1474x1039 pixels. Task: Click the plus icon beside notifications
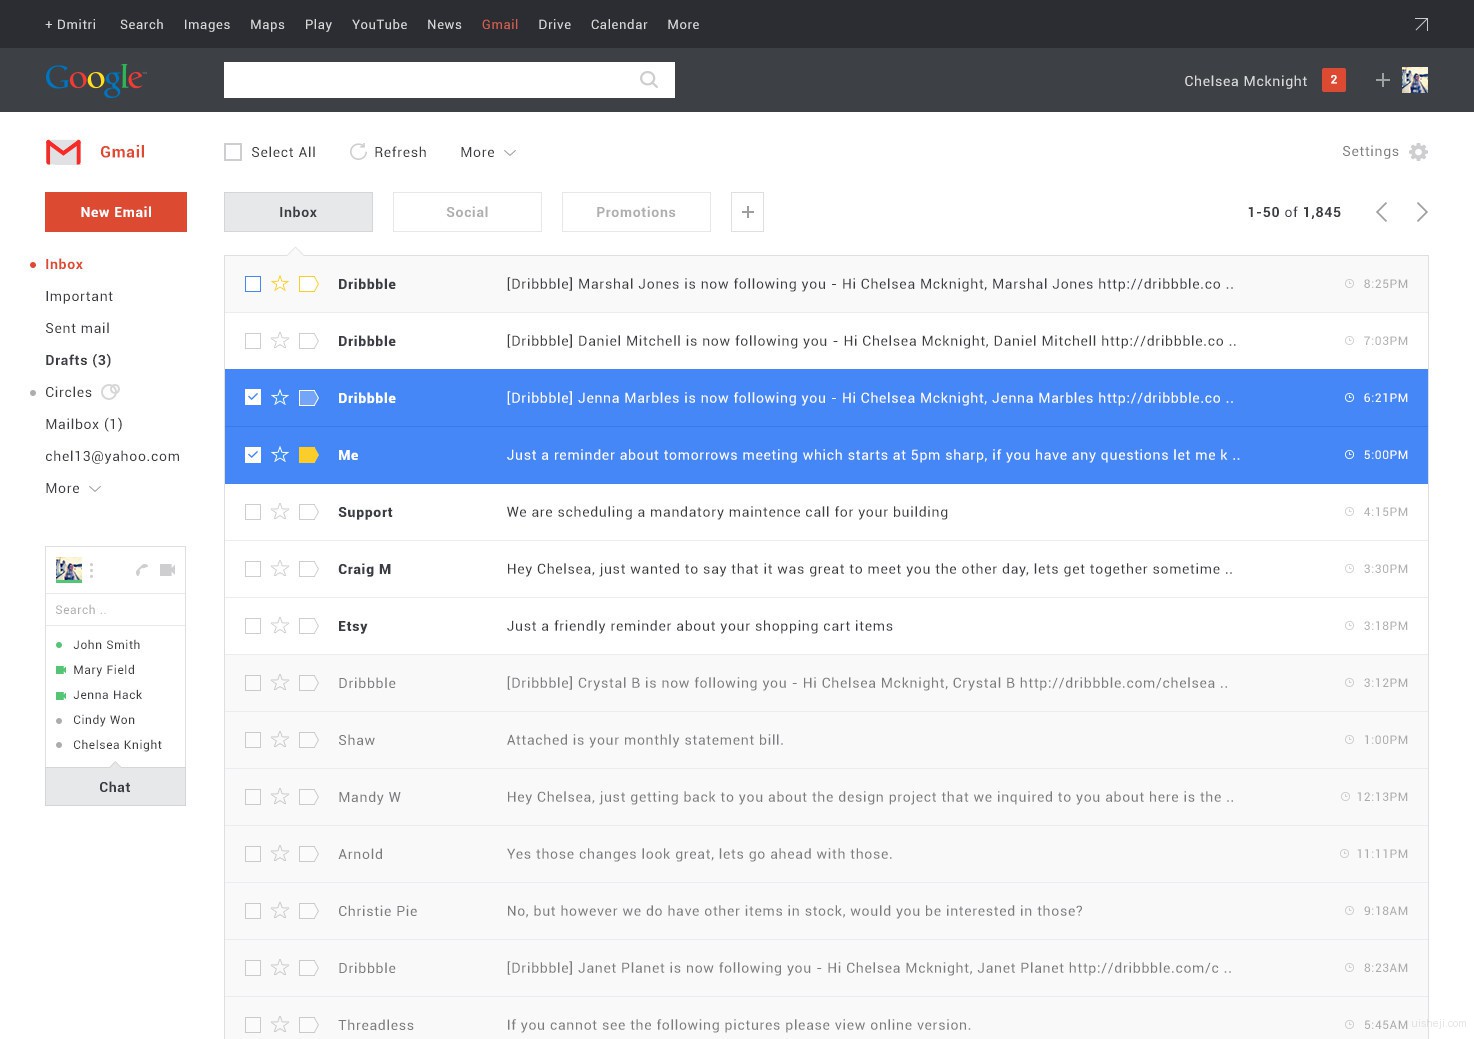tap(1382, 80)
